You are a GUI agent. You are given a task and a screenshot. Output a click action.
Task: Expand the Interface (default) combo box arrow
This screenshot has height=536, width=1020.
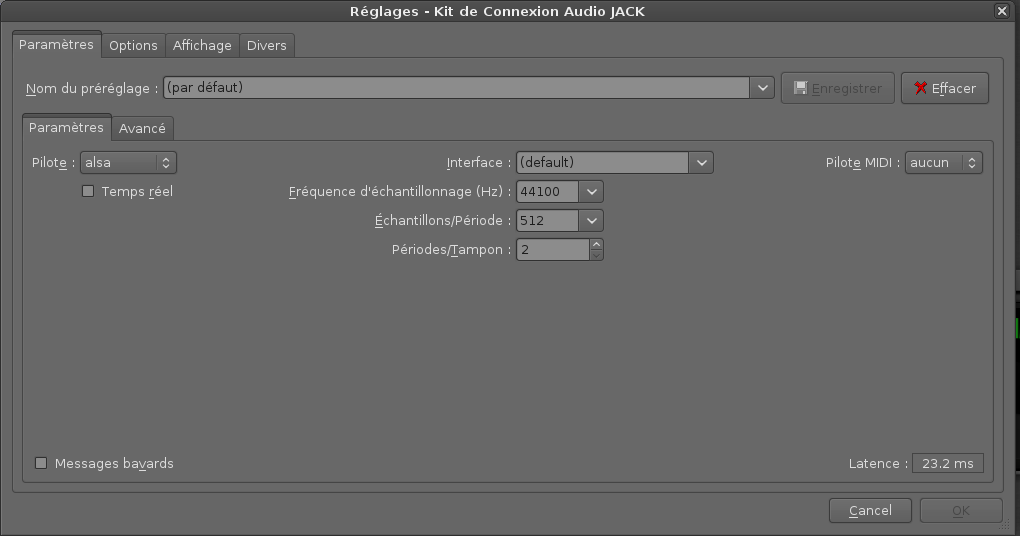click(701, 163)
